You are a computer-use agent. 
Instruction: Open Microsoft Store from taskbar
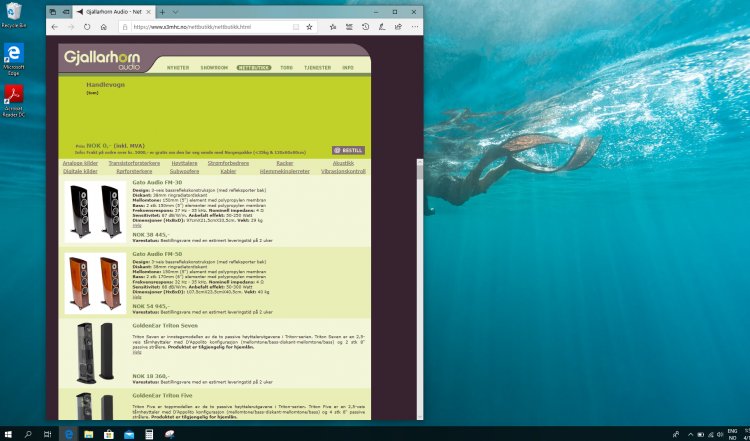point(109,434)
